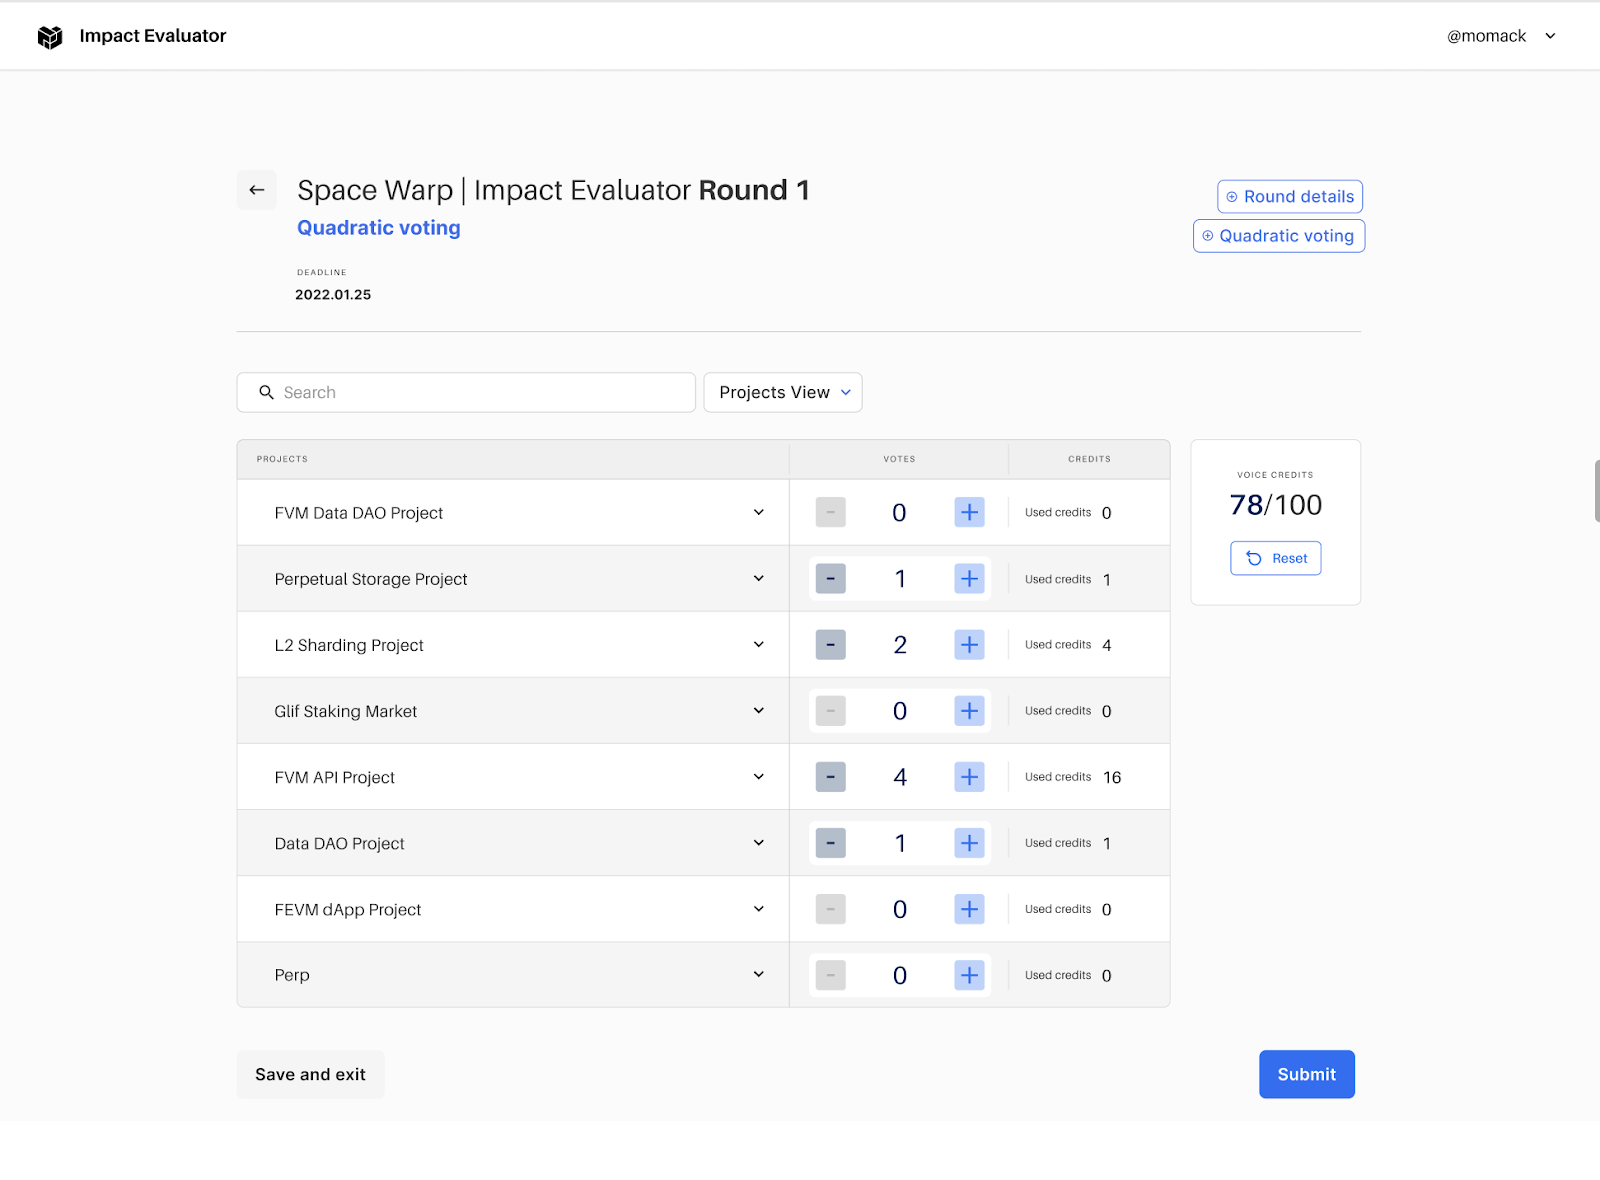This screenshot has width=1600, height=1180.
Task: Decrease votes for L2 Sharding Project
Action: coord(830,645)
